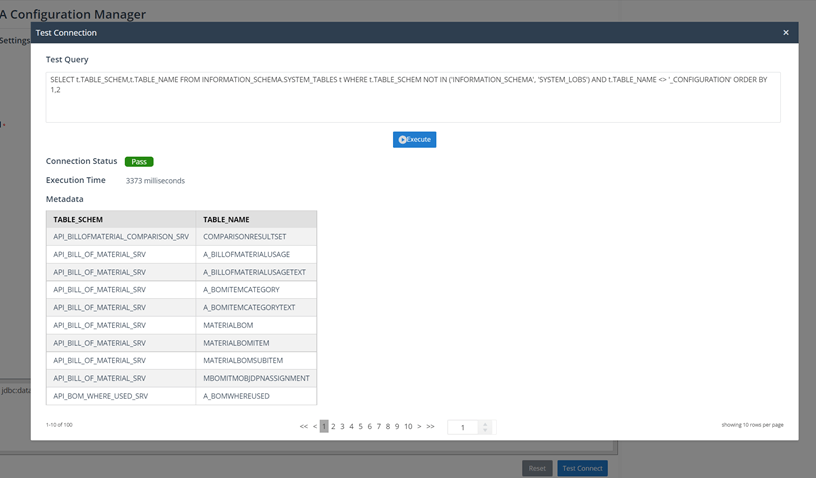Select the A_BOMITEMCATEGORYTEXT cell
Viewport: 816px width, 478px height.
pos(256,307)
